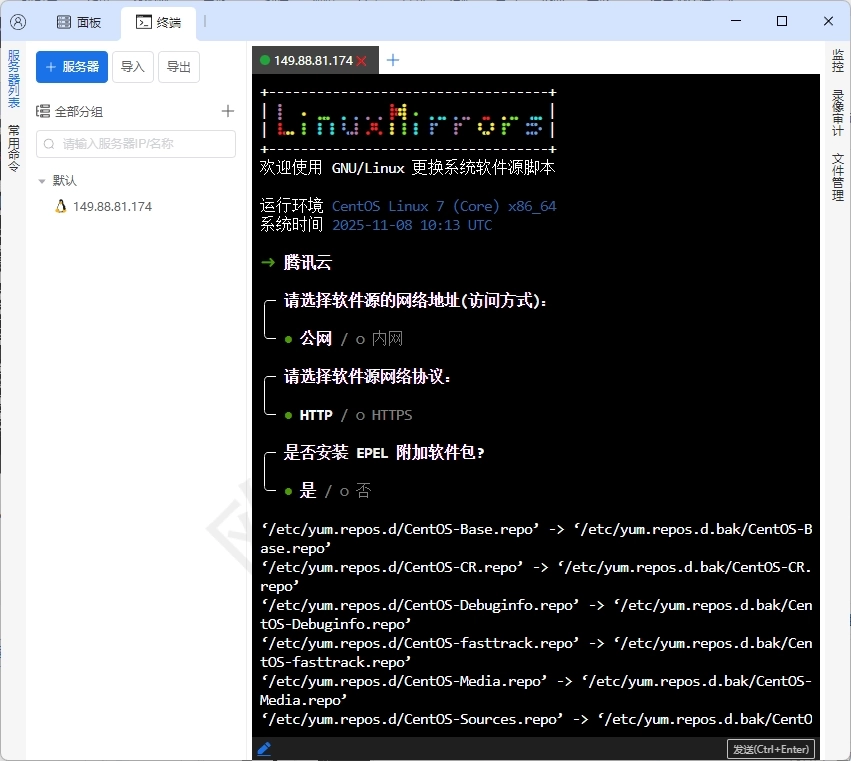Viewport: 851px width, 761px height.
Task: Click the 全部分组 group list icon
Action: pos(43,112)
